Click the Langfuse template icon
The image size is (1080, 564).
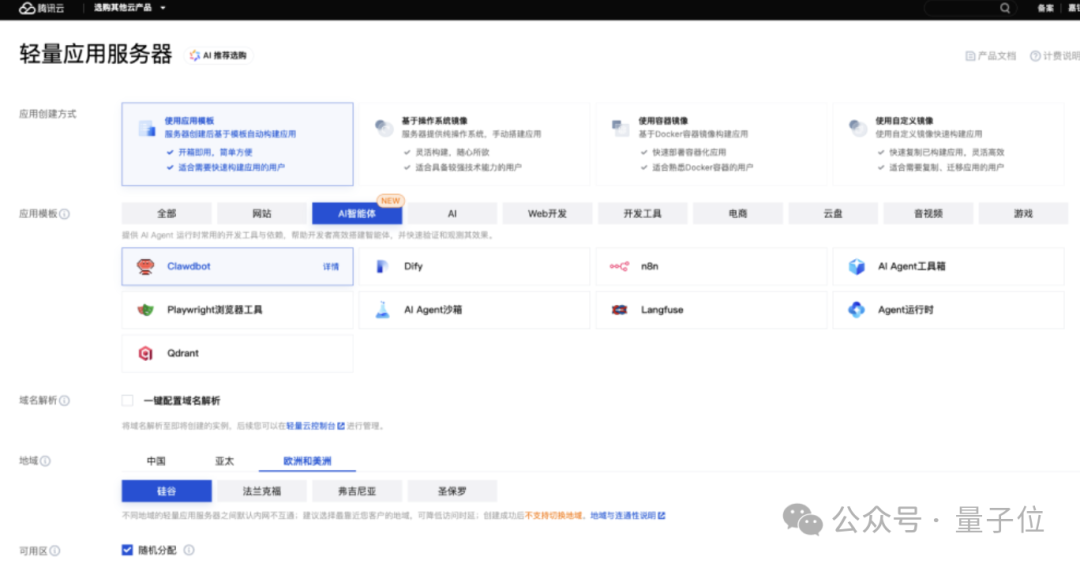(619, 310)
